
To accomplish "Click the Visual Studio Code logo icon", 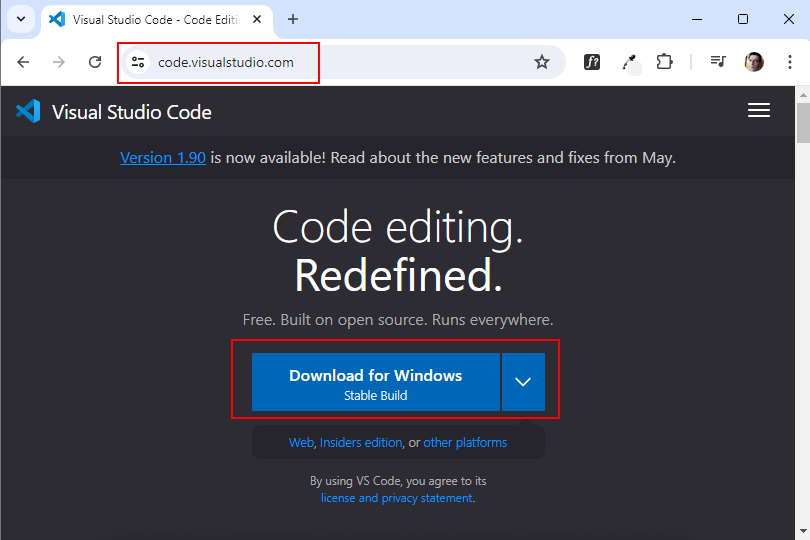I will 28,111.
